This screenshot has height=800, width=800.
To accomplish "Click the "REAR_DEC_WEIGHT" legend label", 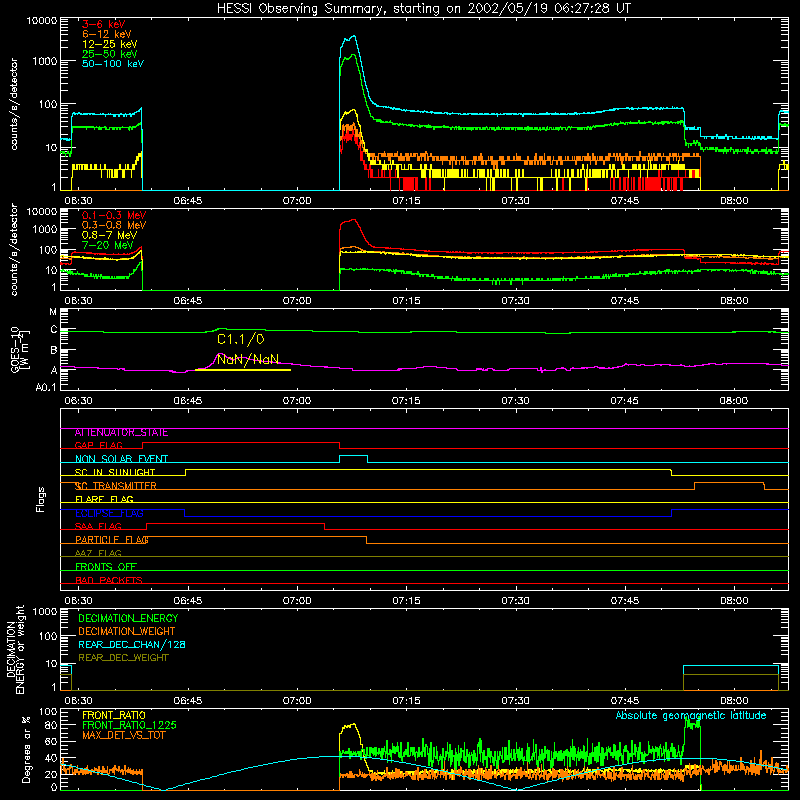I will [x=123, y=658].
